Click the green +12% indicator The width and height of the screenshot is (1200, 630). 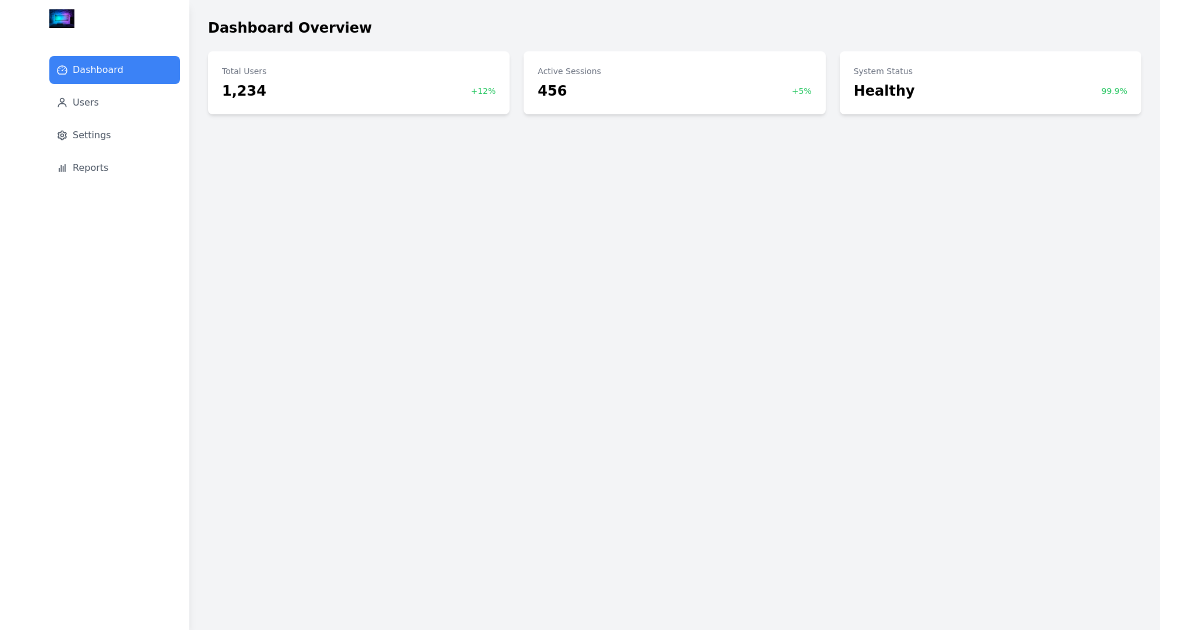[483, 91]
